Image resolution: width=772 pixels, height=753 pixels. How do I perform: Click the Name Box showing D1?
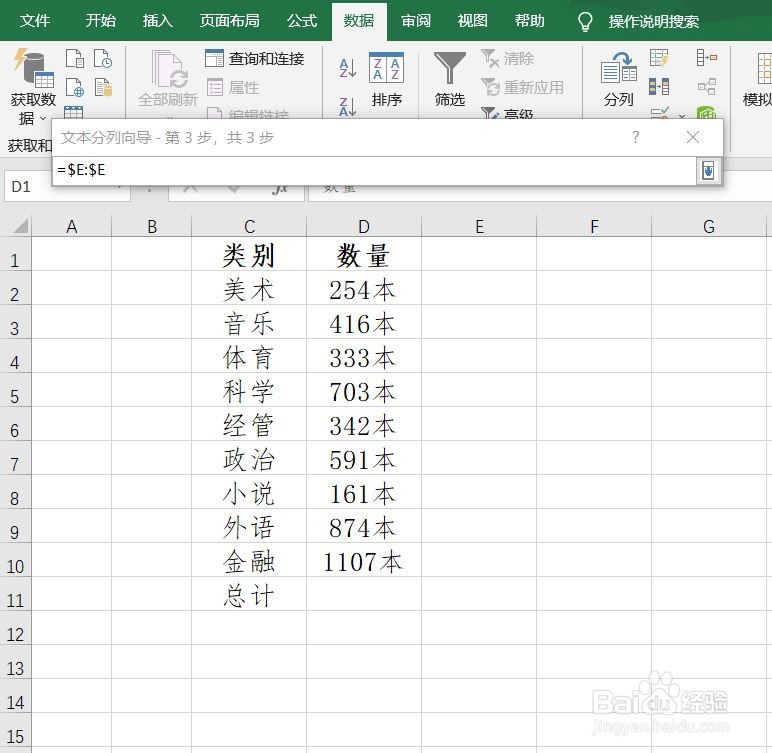[67, 187]
